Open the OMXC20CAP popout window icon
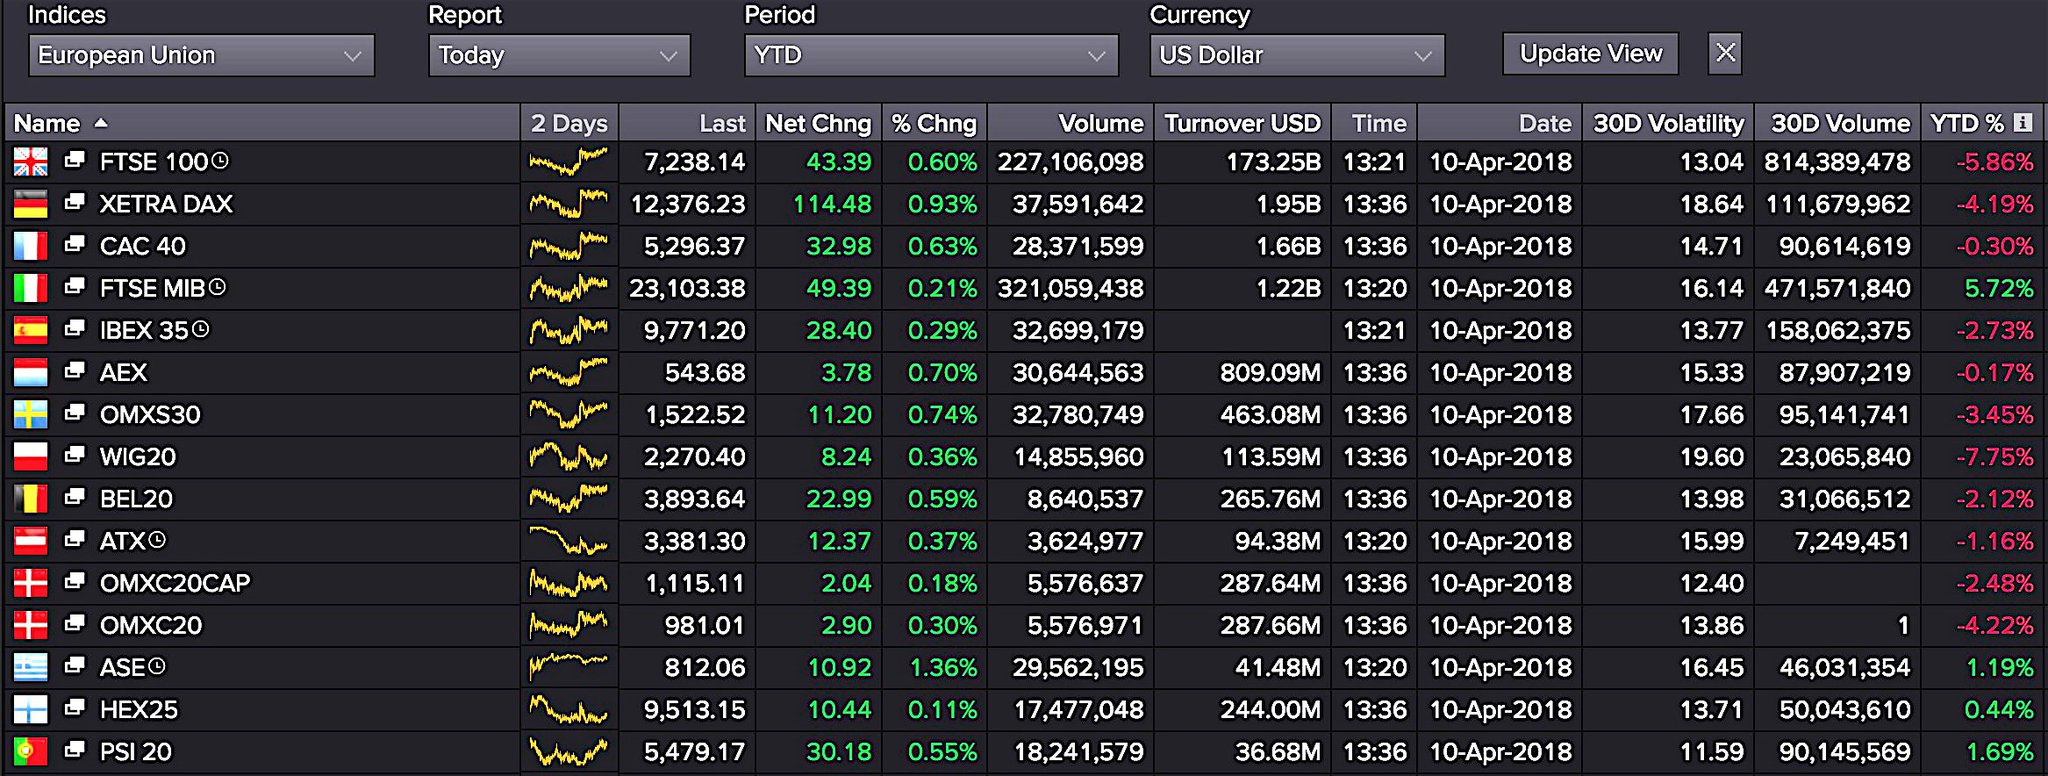 [x=74, y=581]
